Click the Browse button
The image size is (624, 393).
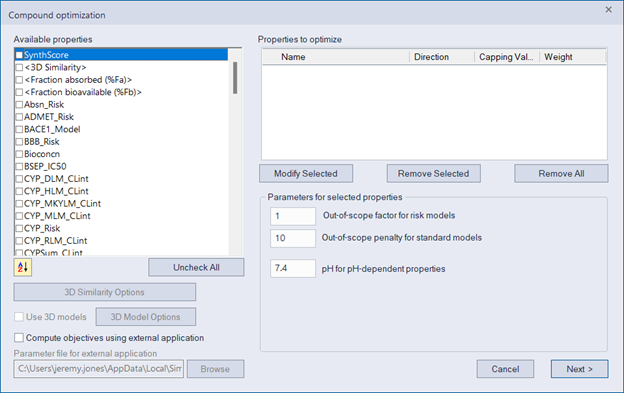pos(215,369)
